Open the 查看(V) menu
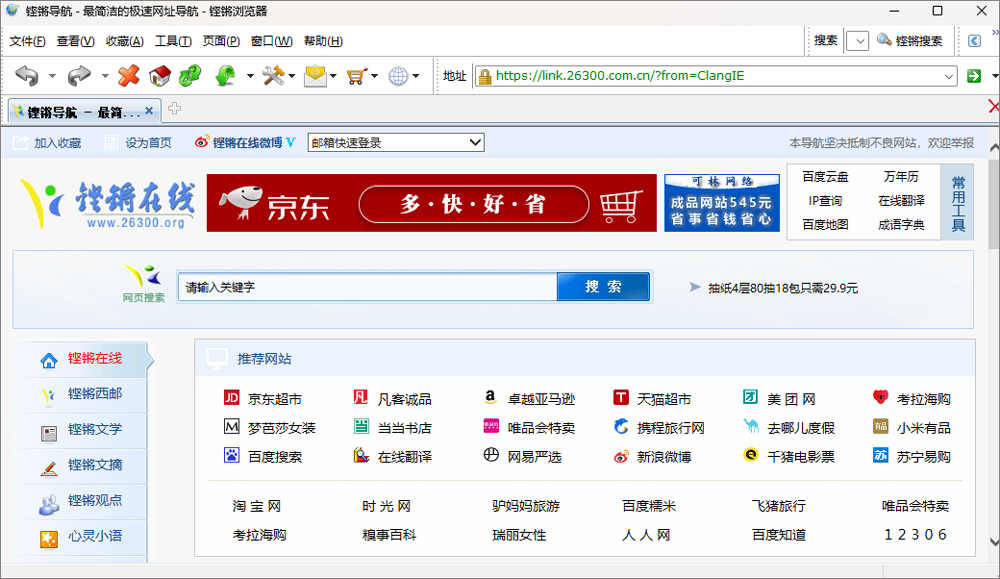The width and height of the screenshot is (1000, 579). point(75,41)
